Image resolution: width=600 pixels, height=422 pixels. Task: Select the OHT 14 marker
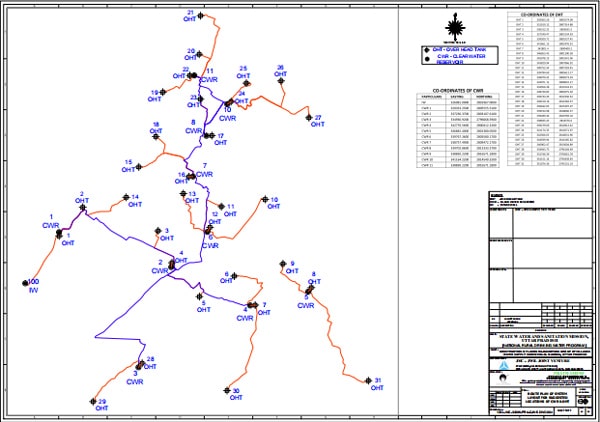tap(125, 198)
